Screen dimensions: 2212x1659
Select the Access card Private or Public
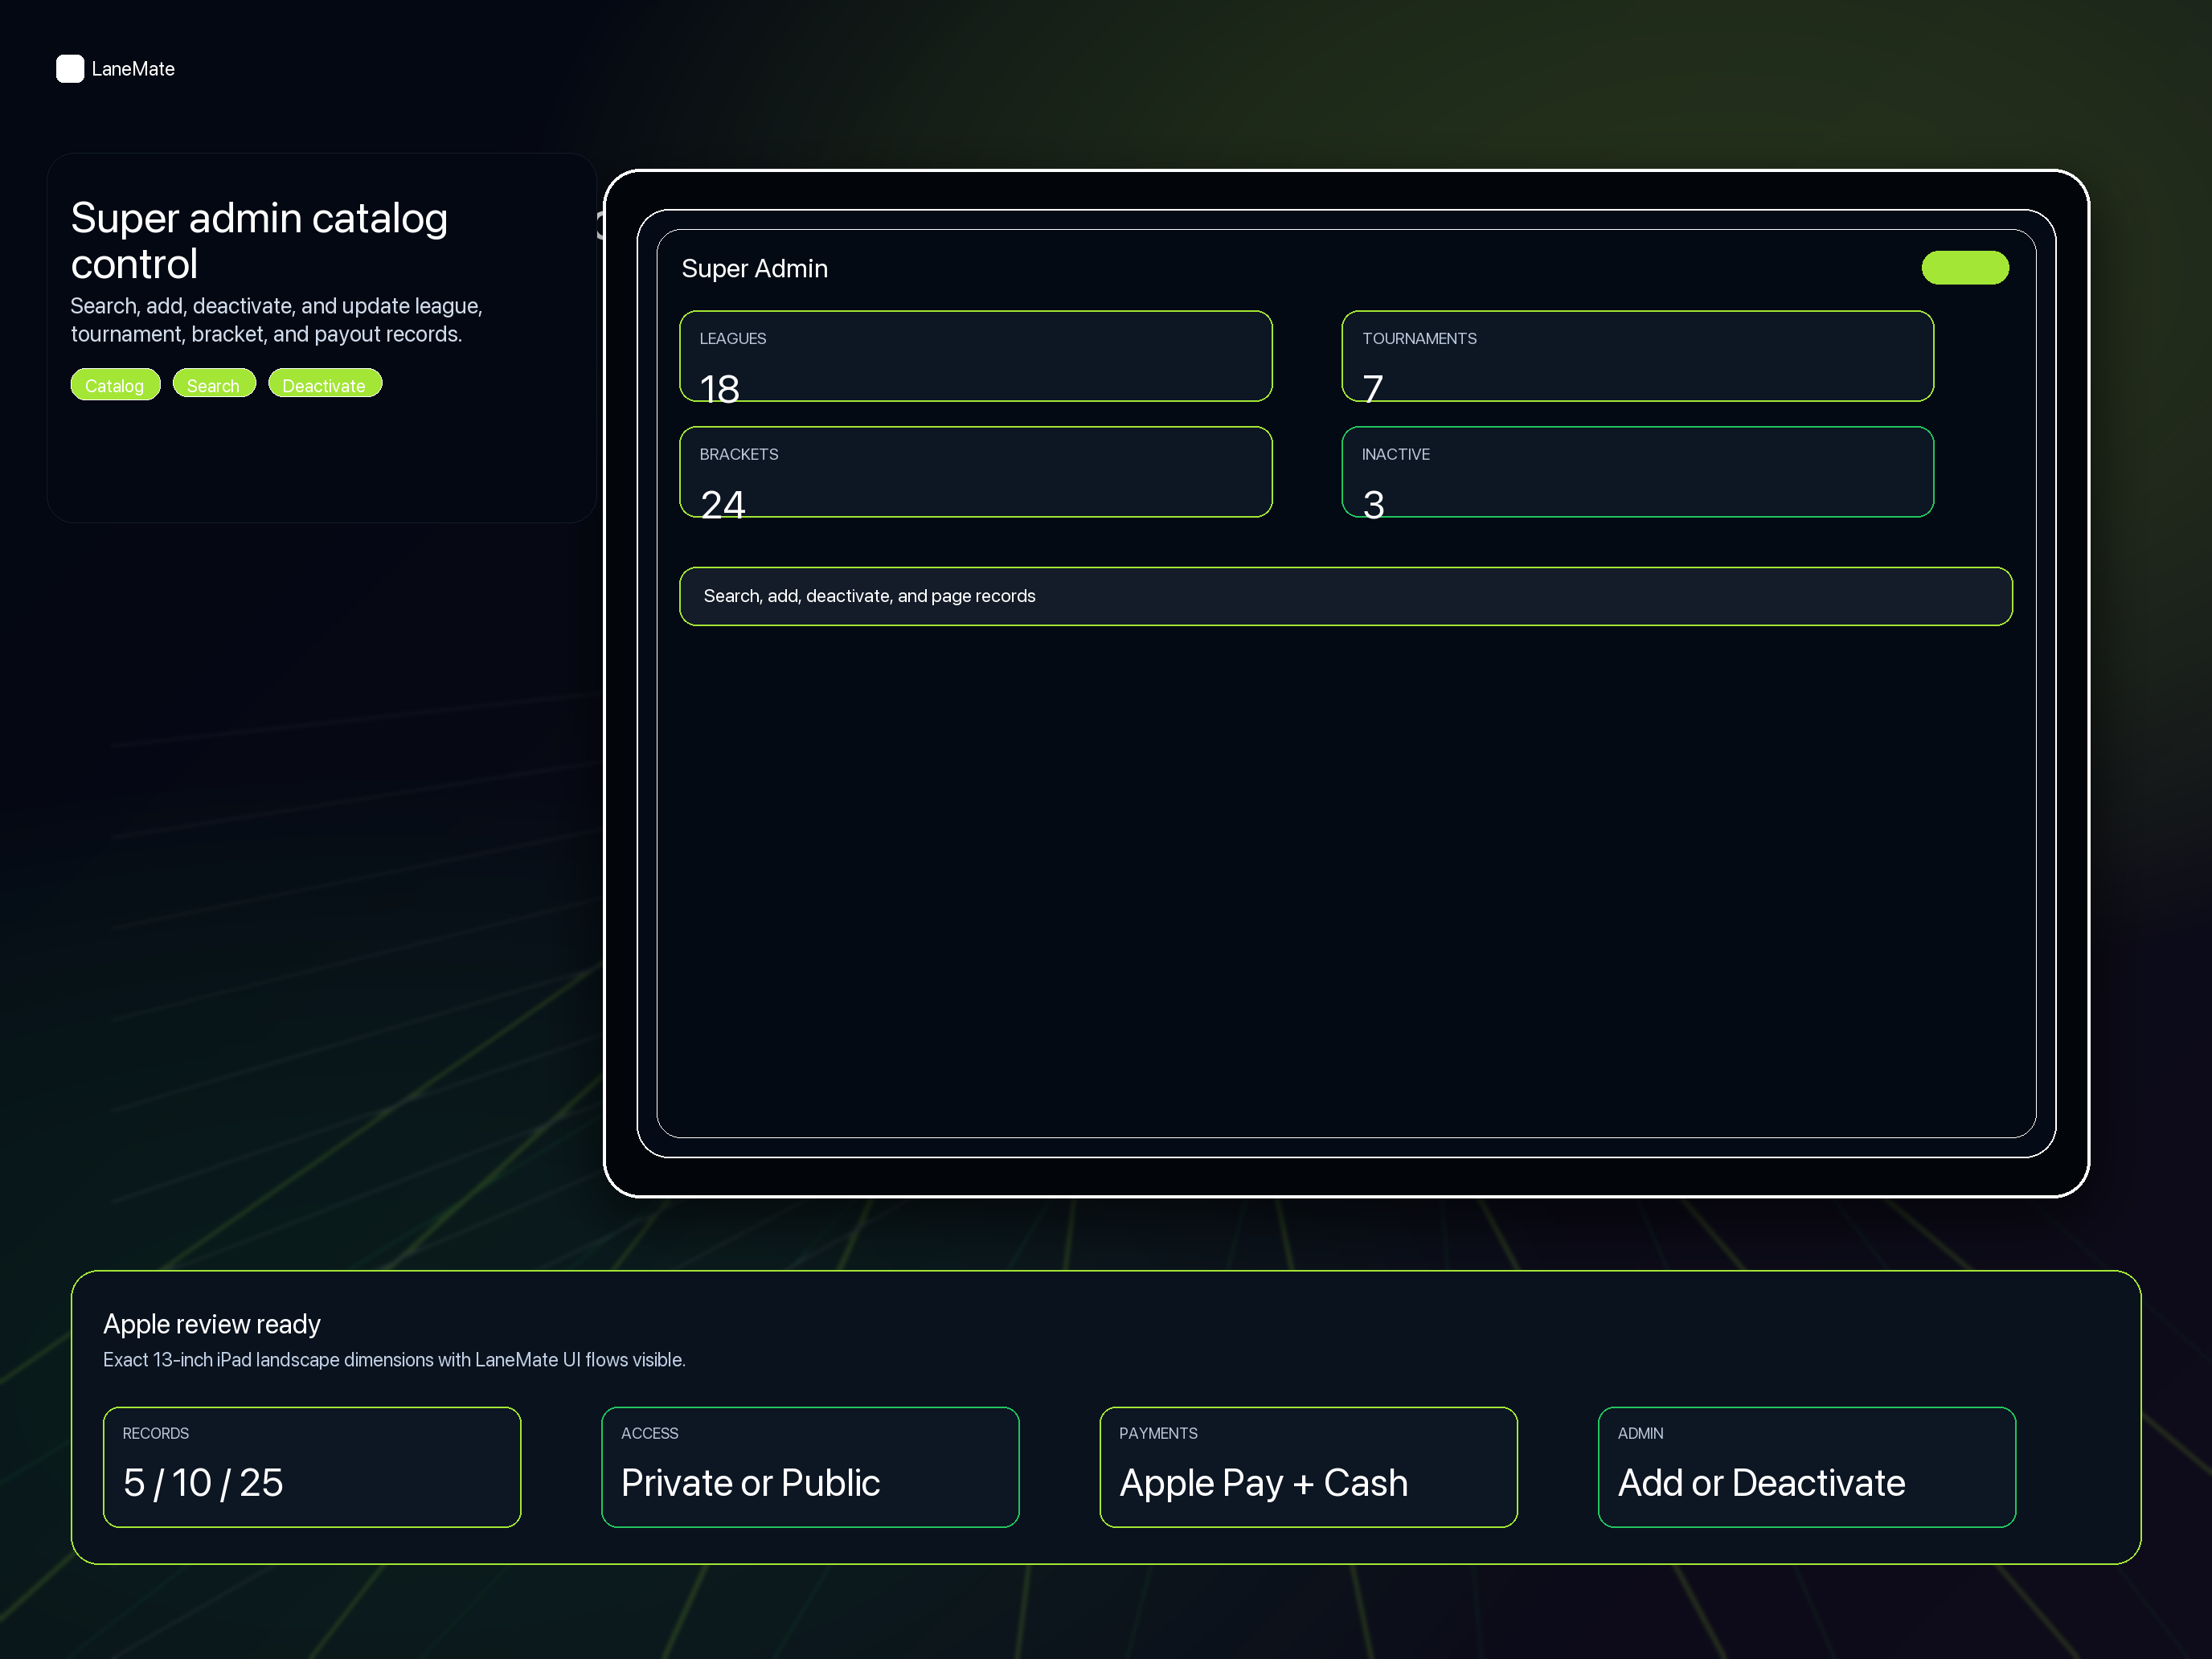[810, 1466]
